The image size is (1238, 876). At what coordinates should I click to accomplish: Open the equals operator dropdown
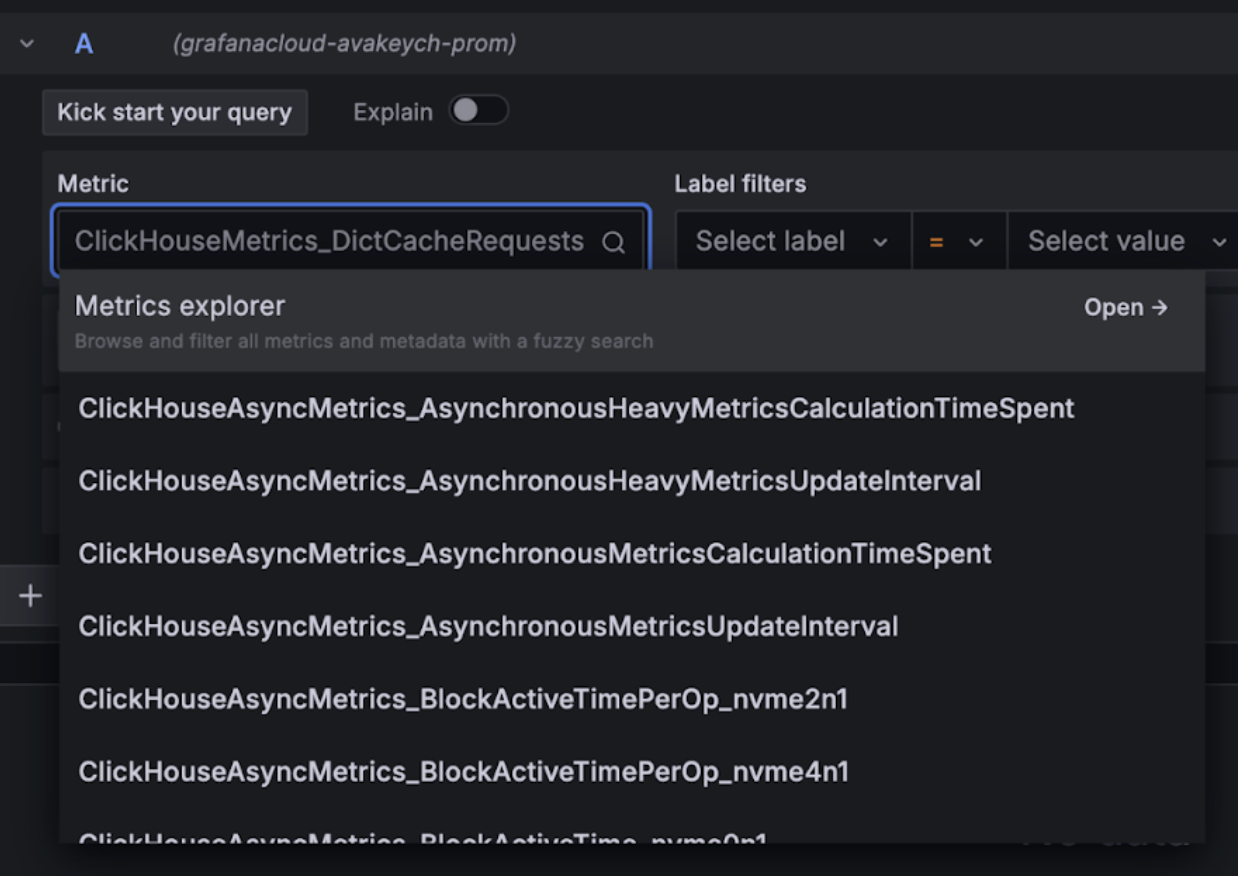(x=958, y=241)
